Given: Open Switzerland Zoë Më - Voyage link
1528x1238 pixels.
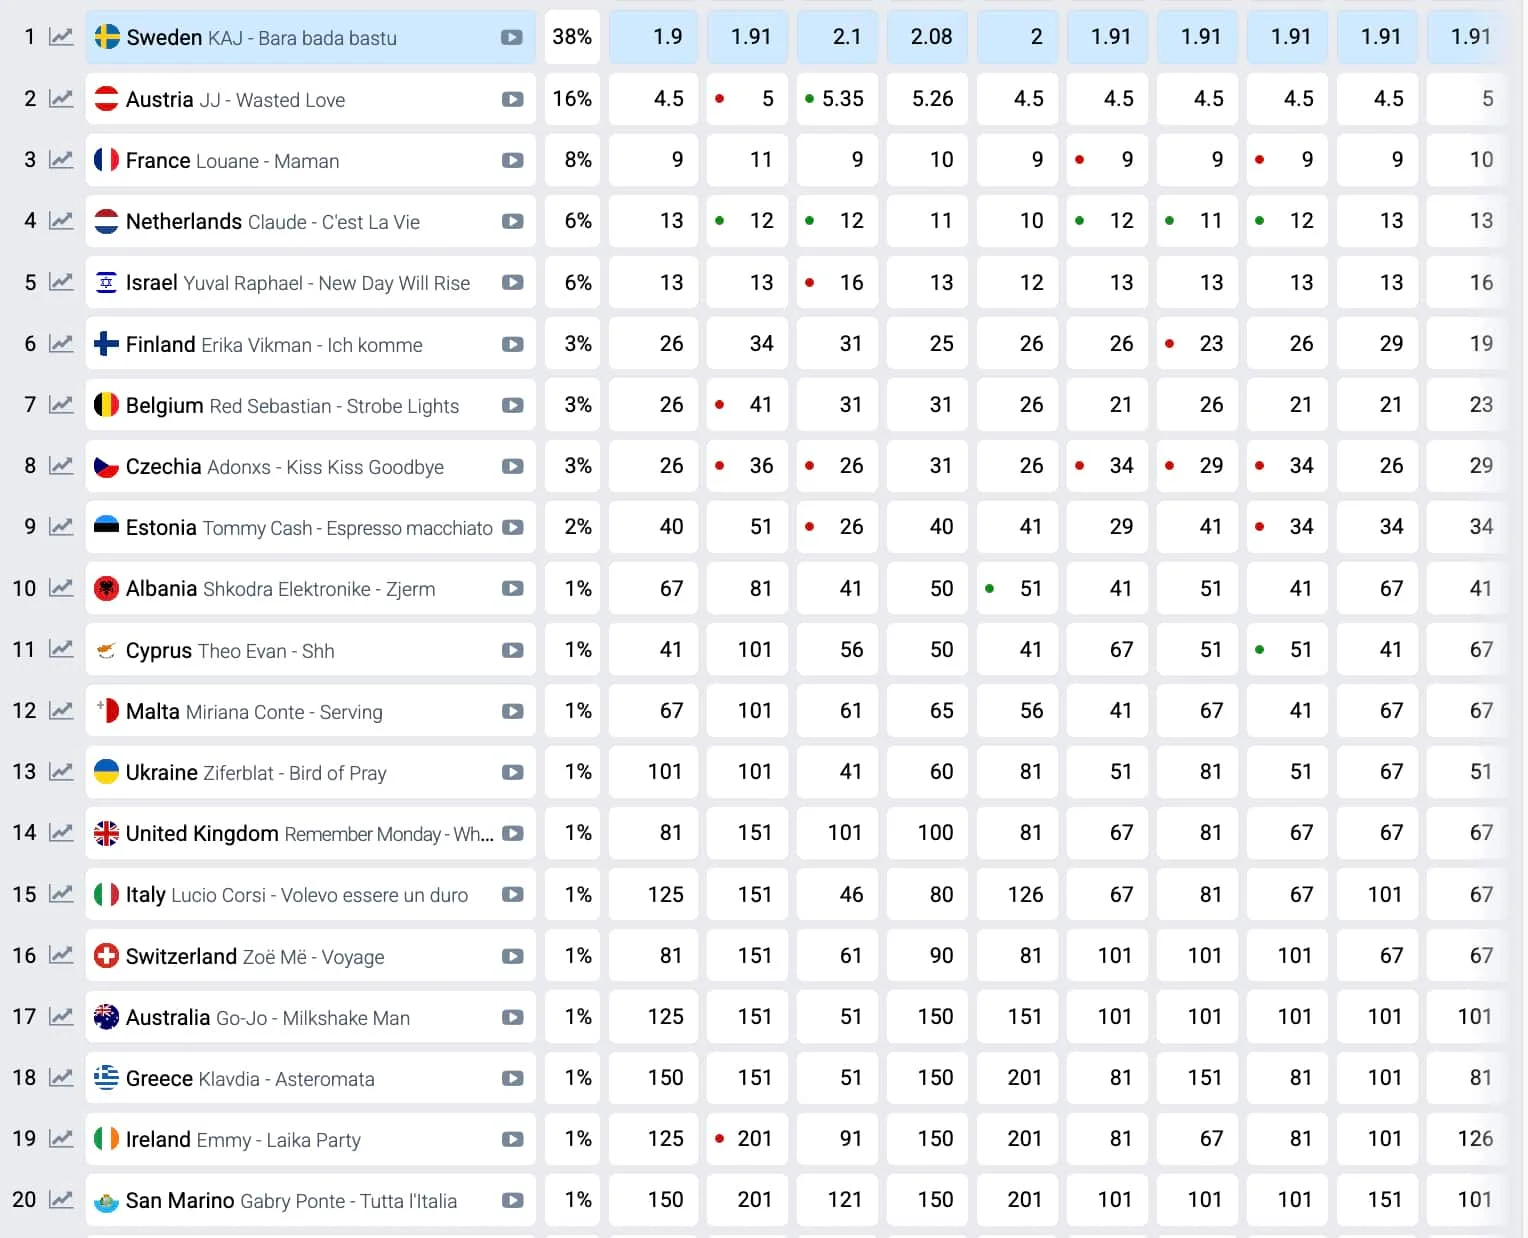Looking at the screenshot, I should (x=255, y=957).
